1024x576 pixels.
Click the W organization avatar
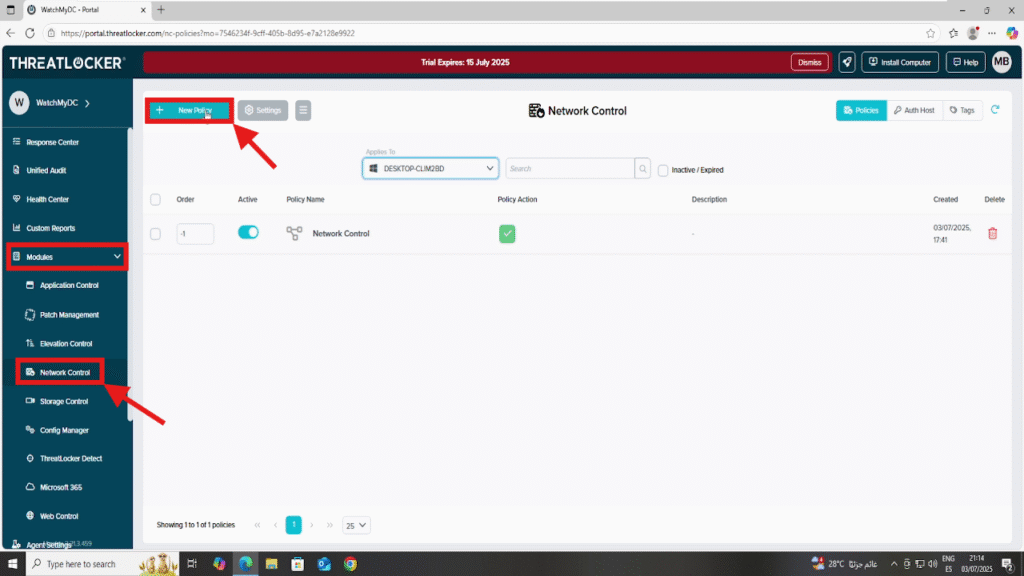pos(19,103)
